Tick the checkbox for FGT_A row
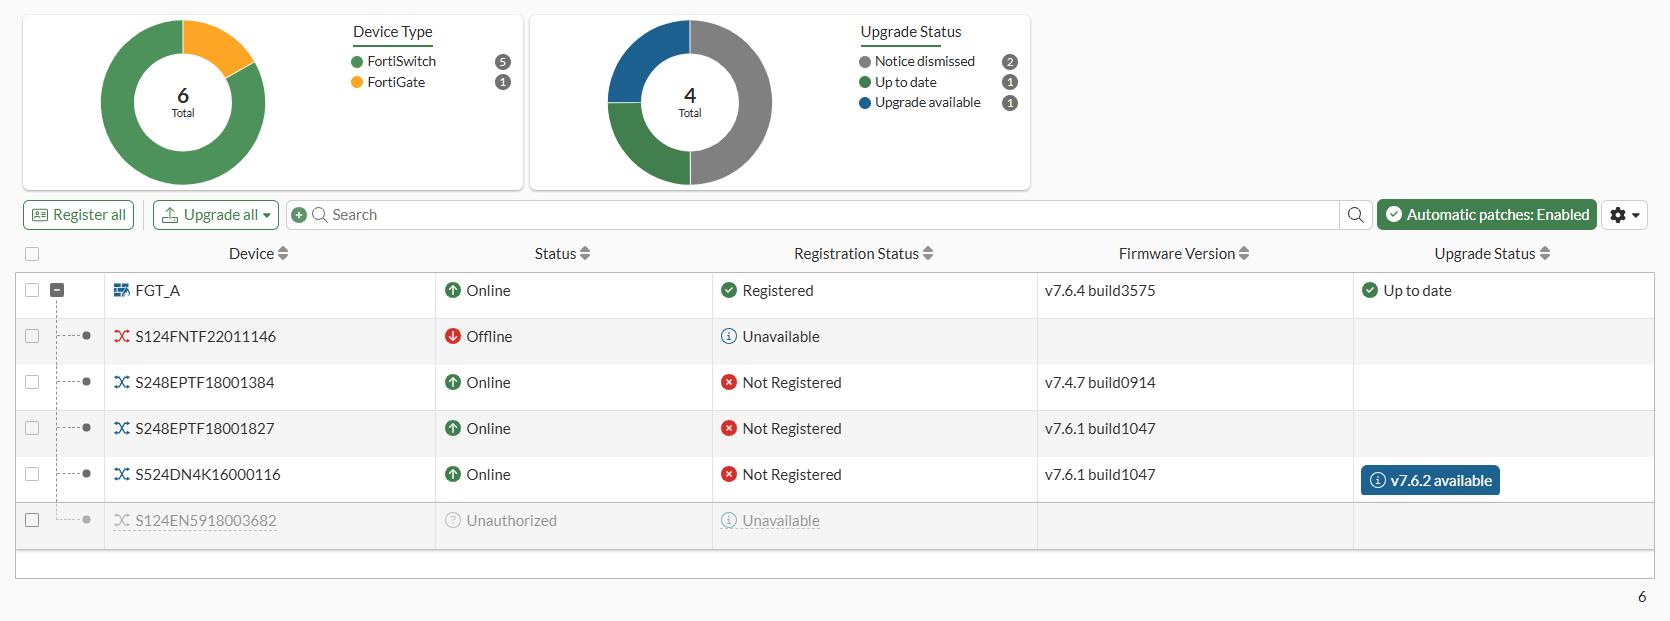1670x621 pixels. pos(32,290)
